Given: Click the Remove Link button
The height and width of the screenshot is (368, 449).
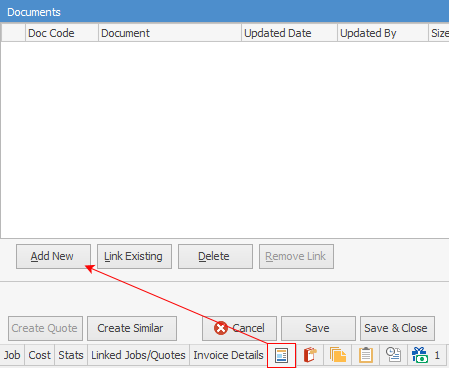Looking at the screenshot, I should pos(296,256).
